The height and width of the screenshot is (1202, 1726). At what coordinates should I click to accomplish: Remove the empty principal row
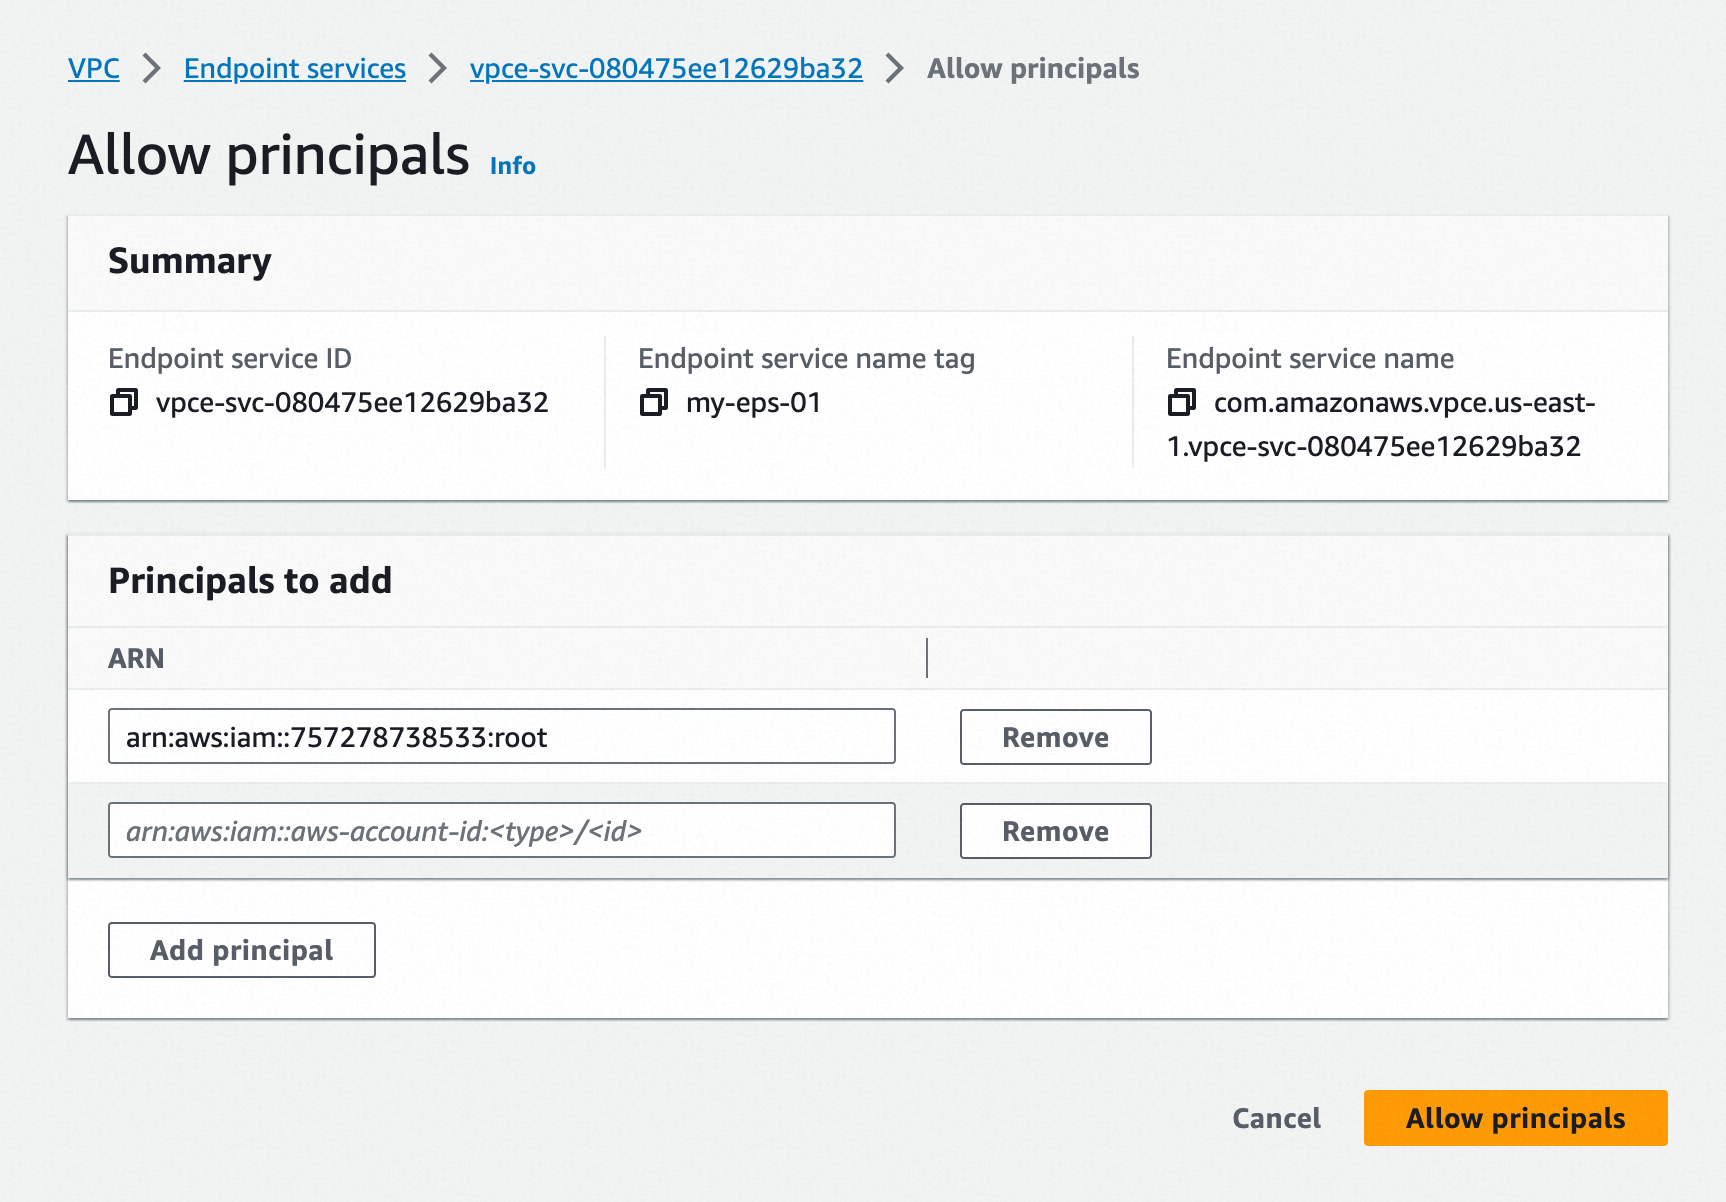(x=1055, y=831)
